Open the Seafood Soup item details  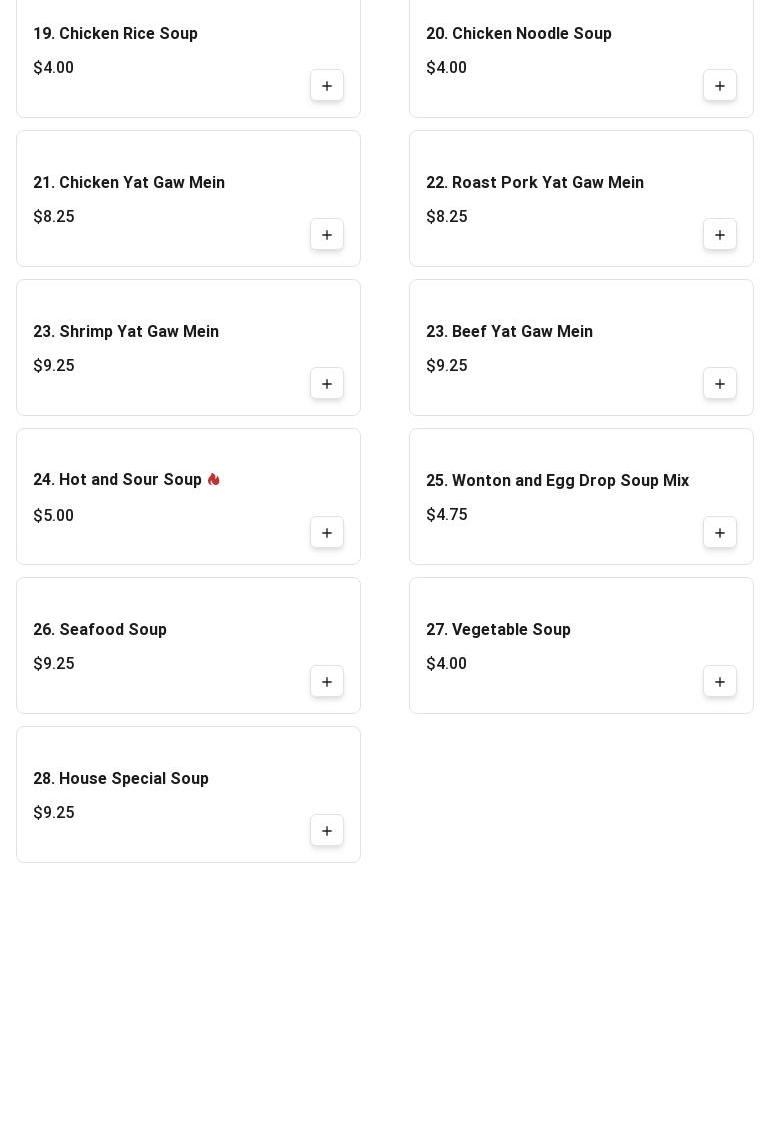(x=100, y=630)
